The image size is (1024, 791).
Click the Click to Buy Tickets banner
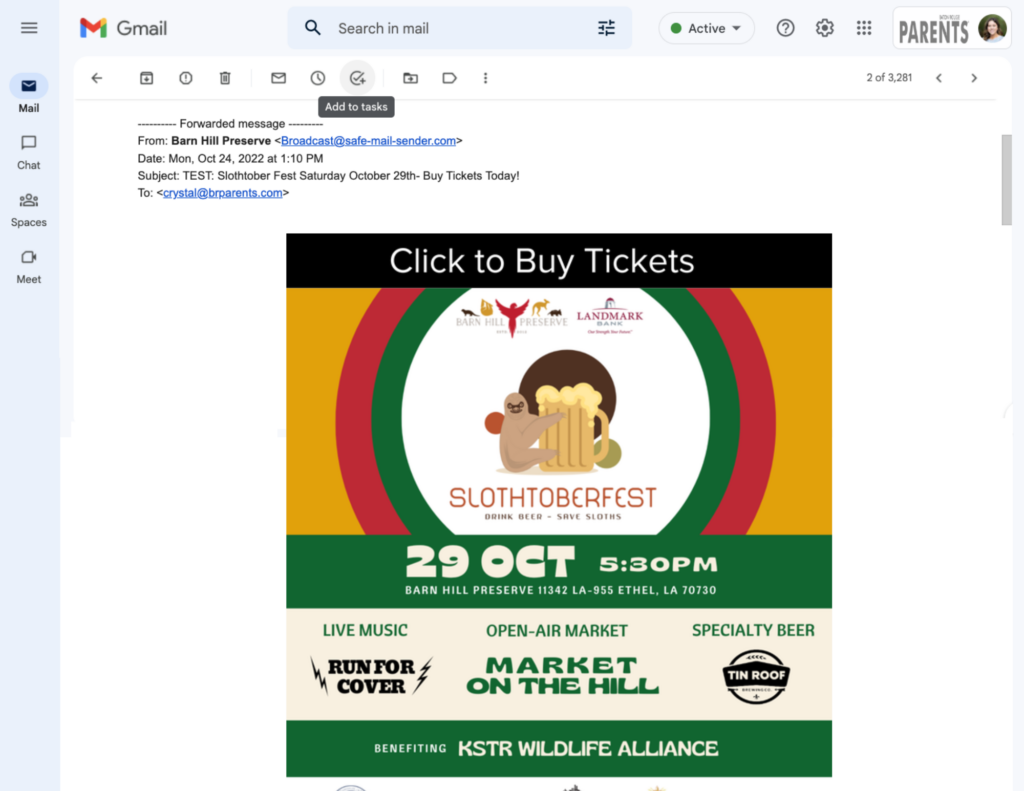[x=559, y=261]
